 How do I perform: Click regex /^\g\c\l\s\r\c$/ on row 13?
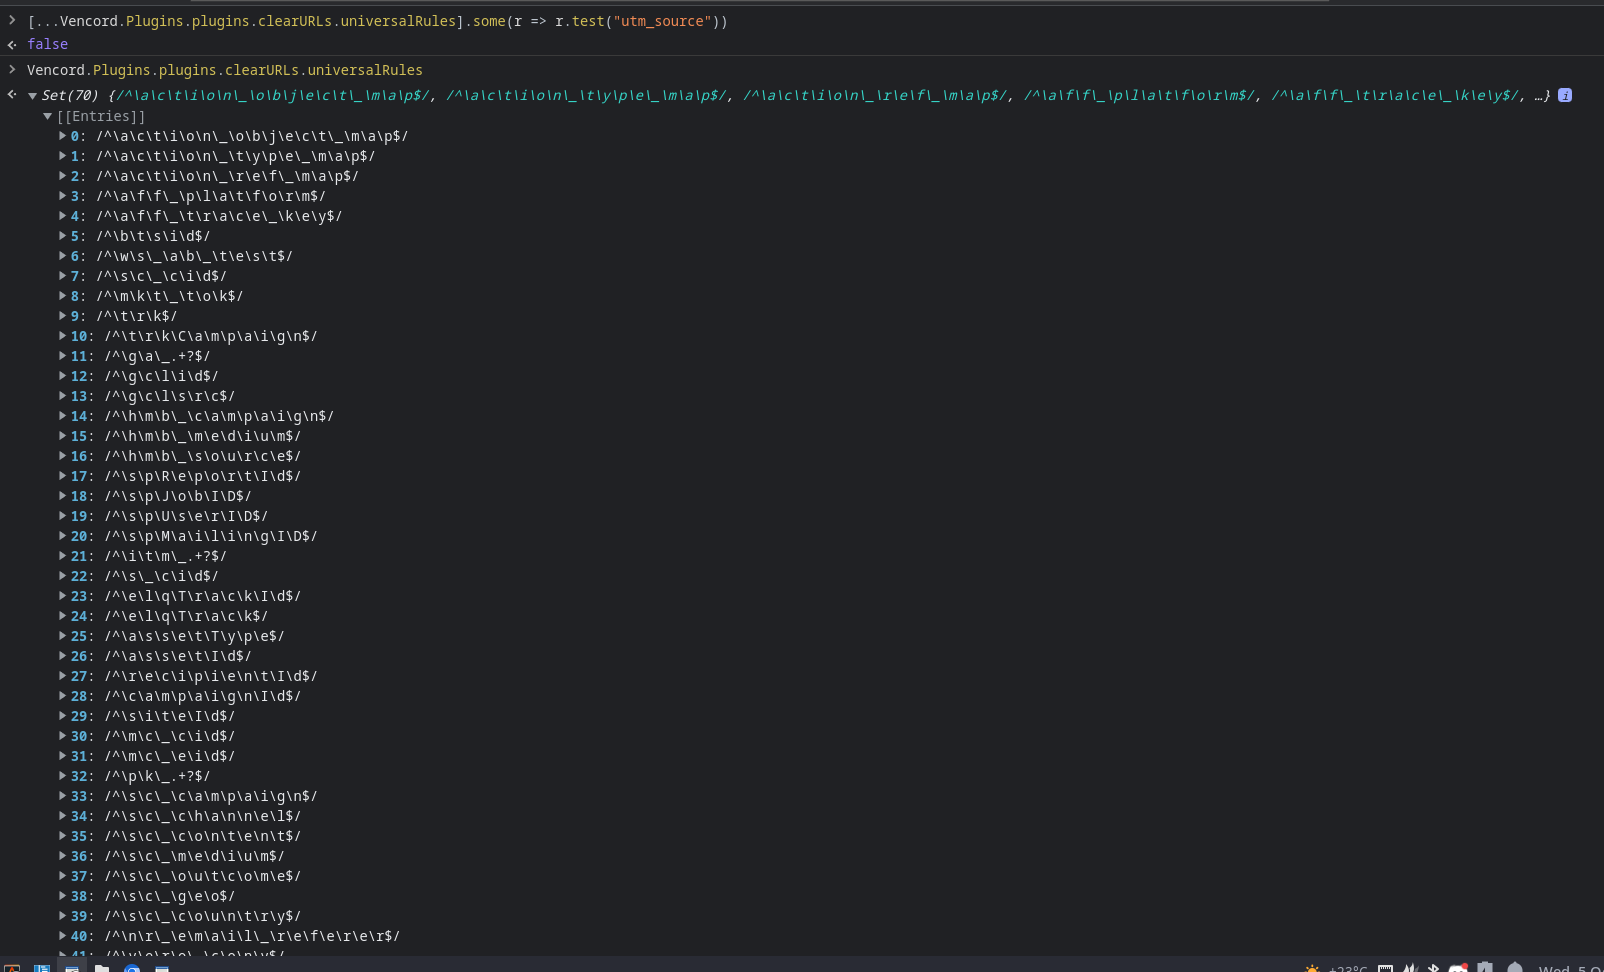pos(170,396)
